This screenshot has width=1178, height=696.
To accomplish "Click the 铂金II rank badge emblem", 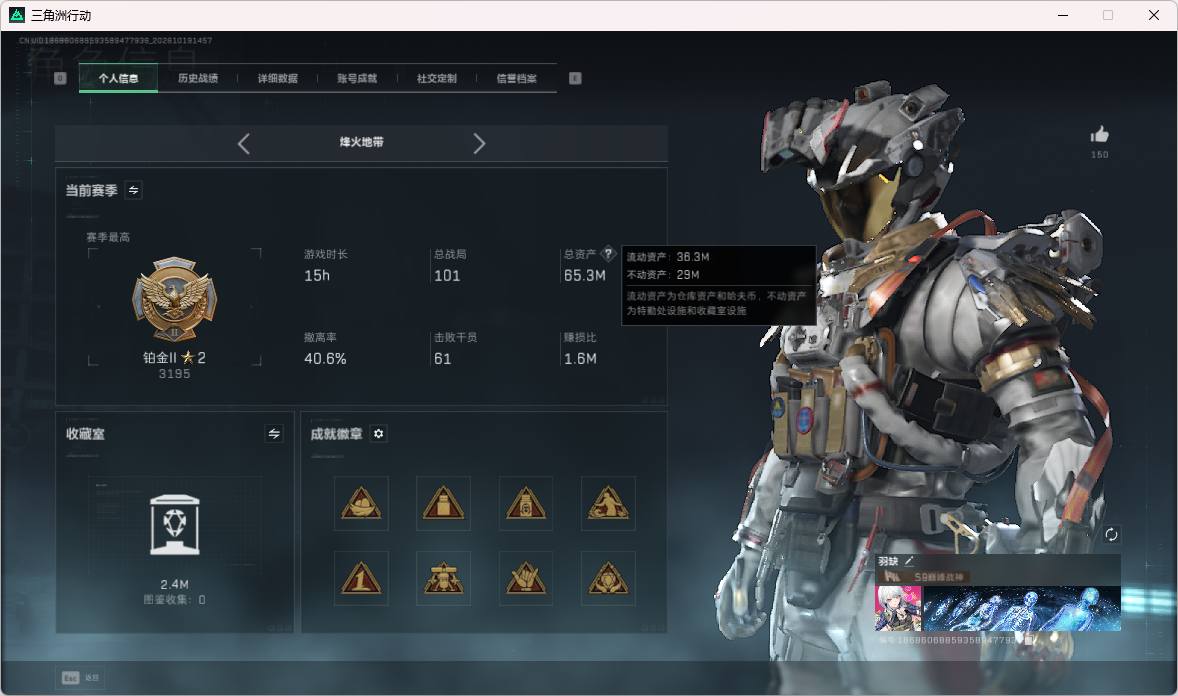I will point(174,300).
